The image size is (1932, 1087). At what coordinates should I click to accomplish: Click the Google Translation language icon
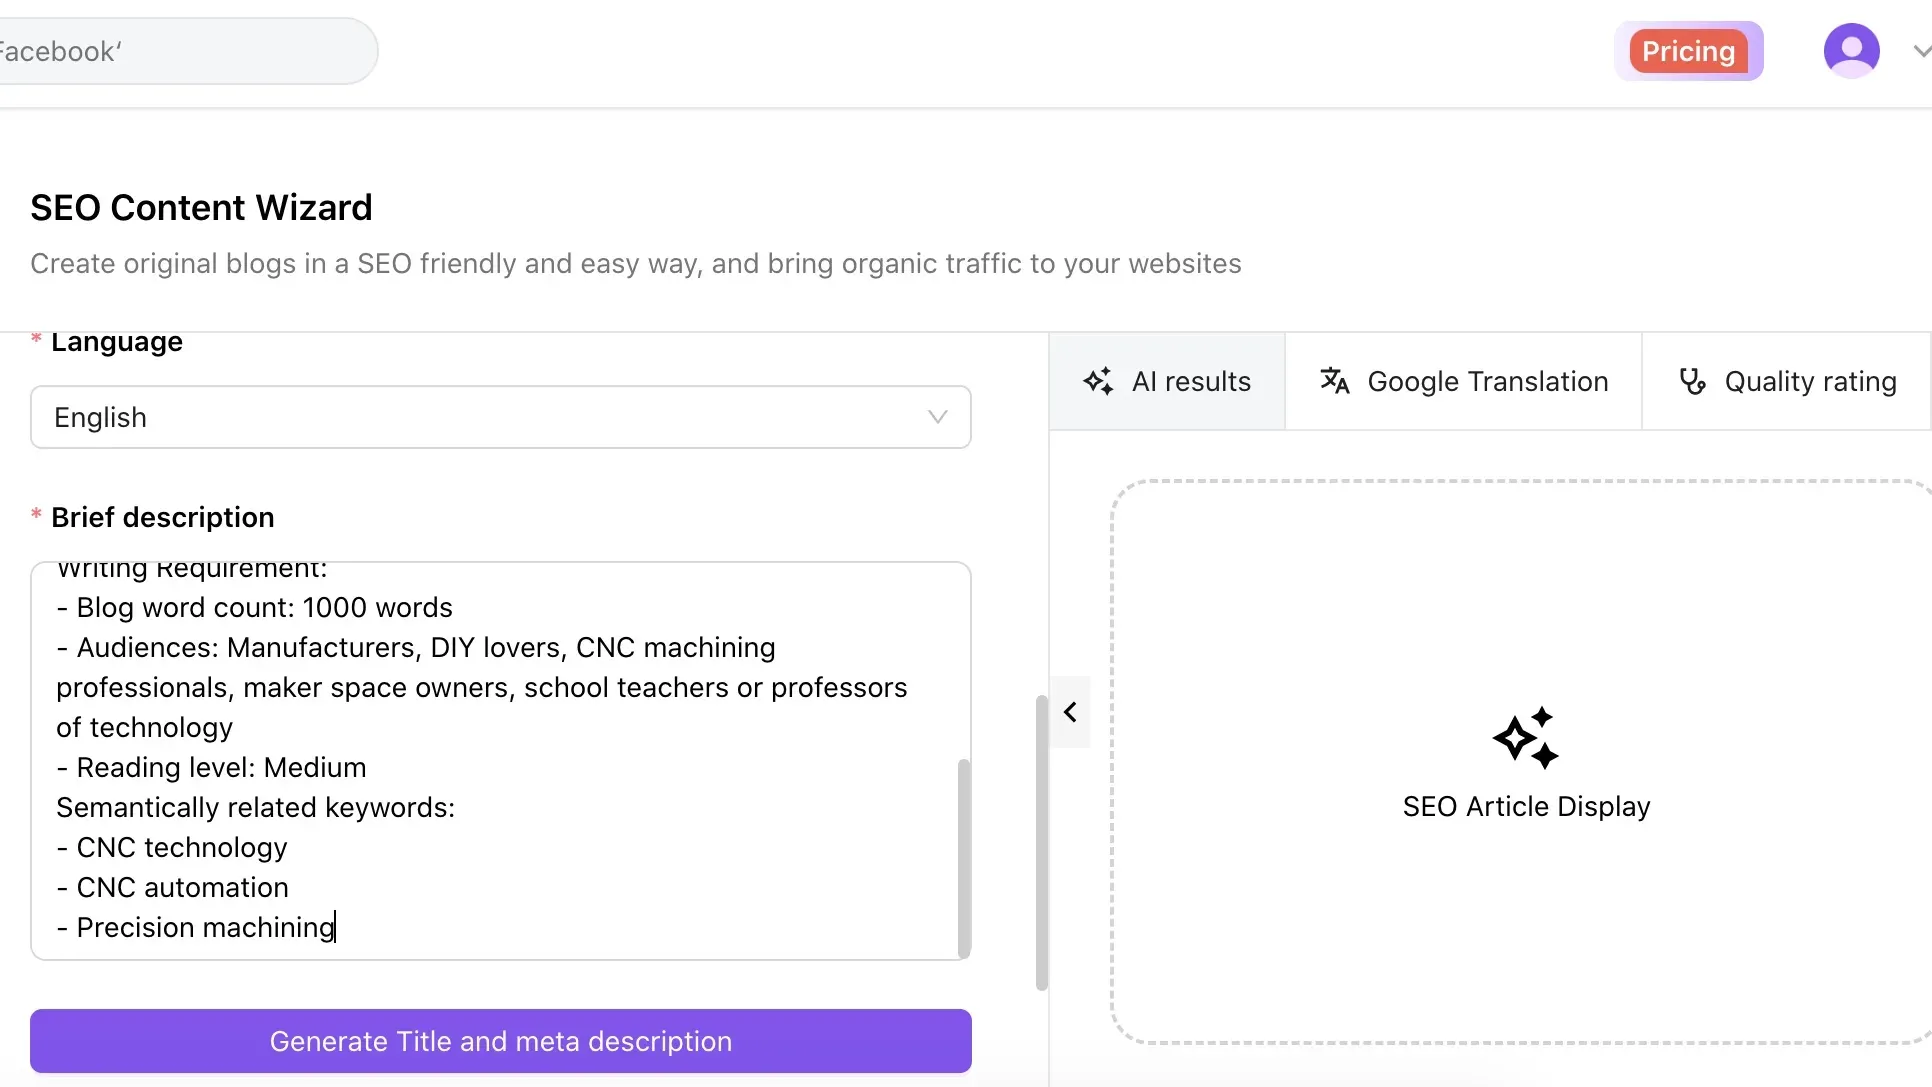pyautogui.click(x=1334, y=381)
